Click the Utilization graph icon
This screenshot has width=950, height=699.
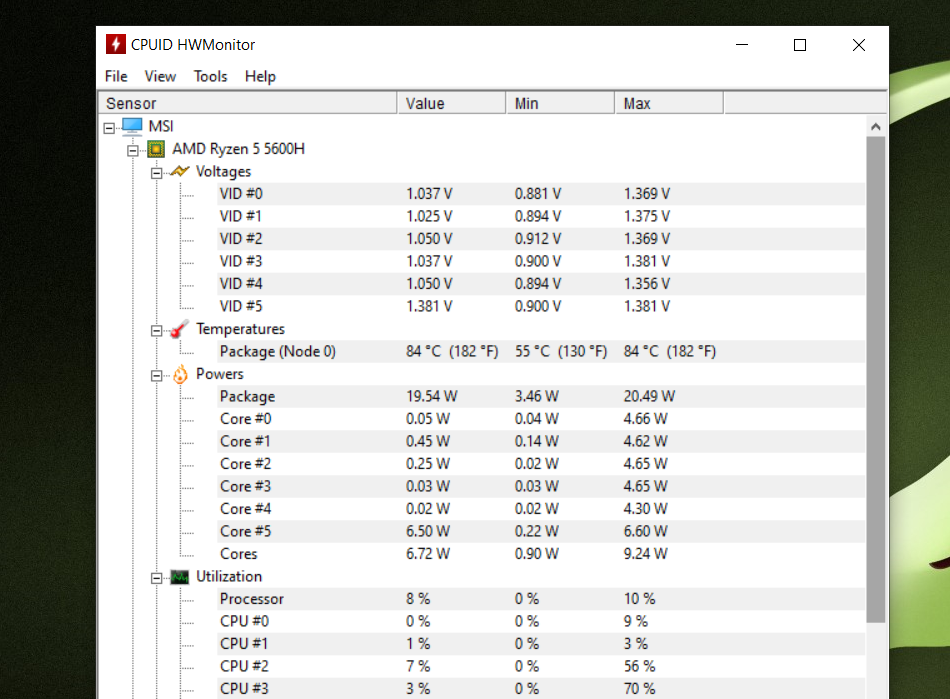[x=179, y=577]
